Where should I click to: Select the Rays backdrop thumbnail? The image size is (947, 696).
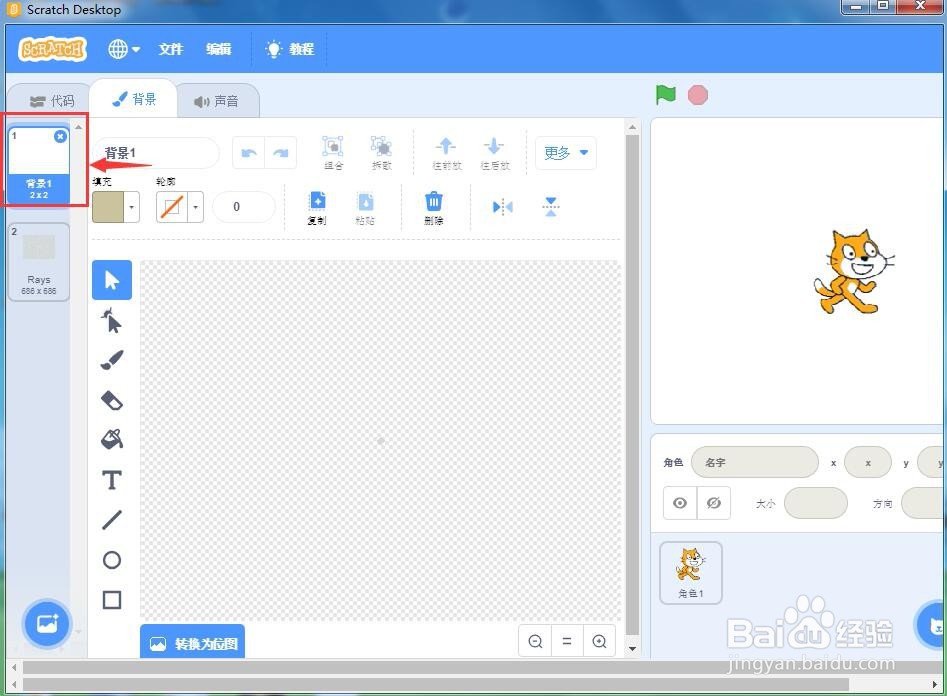(x=39, y=262)
